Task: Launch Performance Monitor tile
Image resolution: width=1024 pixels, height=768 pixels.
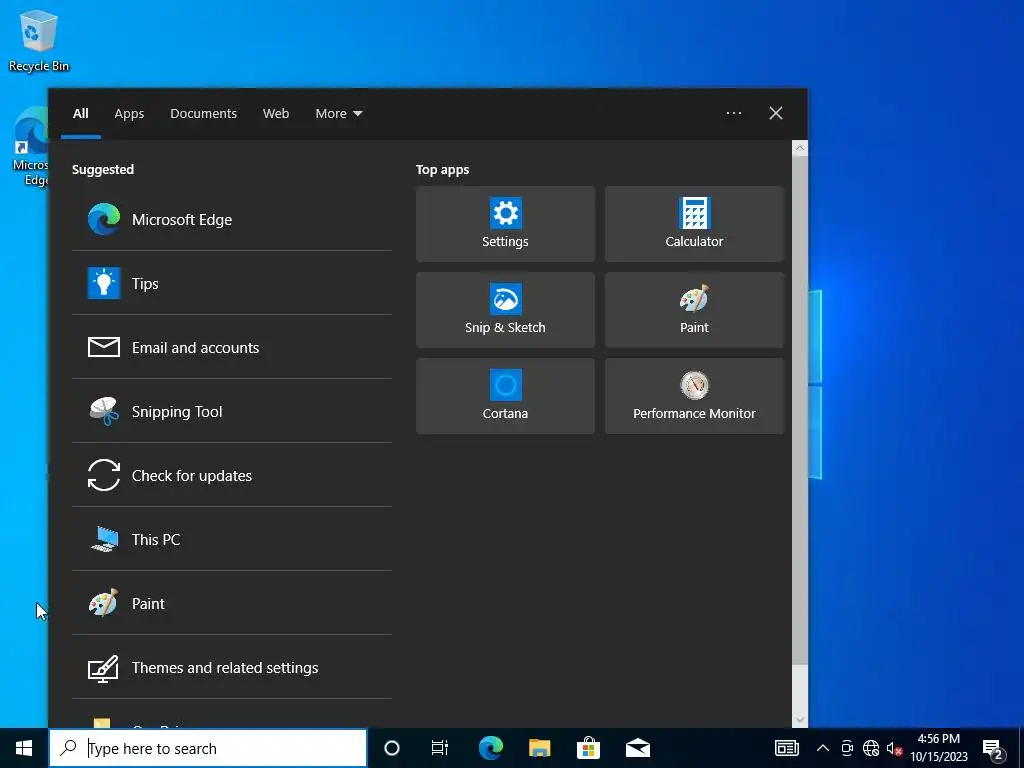Action: (694, 396)
